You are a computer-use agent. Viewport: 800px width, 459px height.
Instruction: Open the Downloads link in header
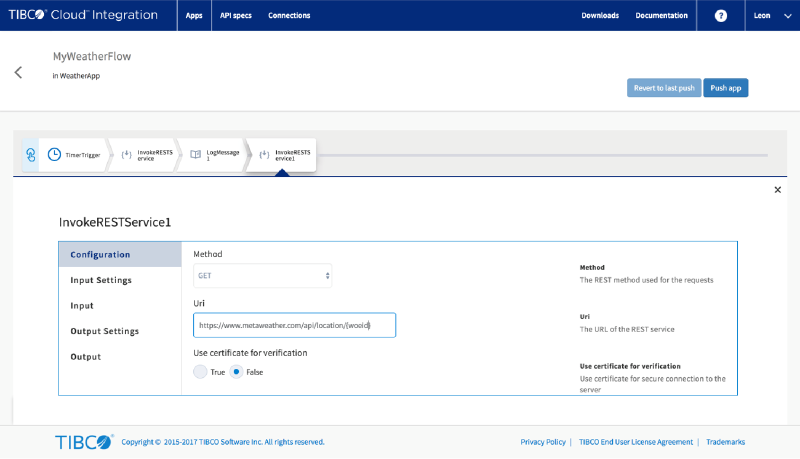(600, 15)
